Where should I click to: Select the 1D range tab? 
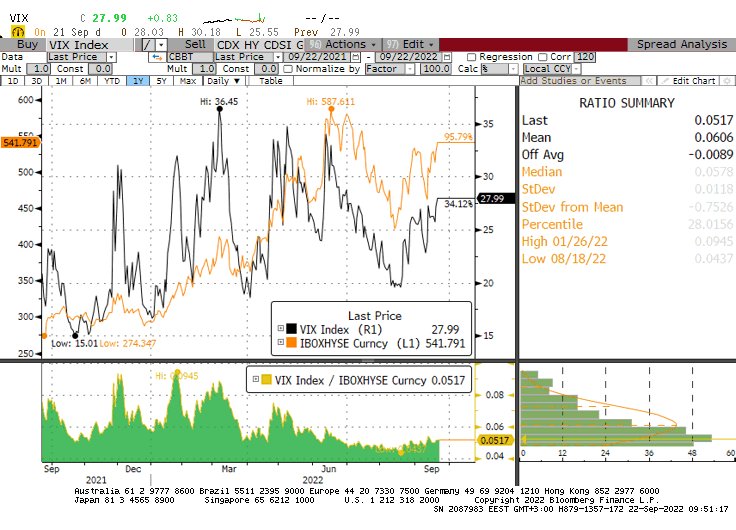[13, 81]
